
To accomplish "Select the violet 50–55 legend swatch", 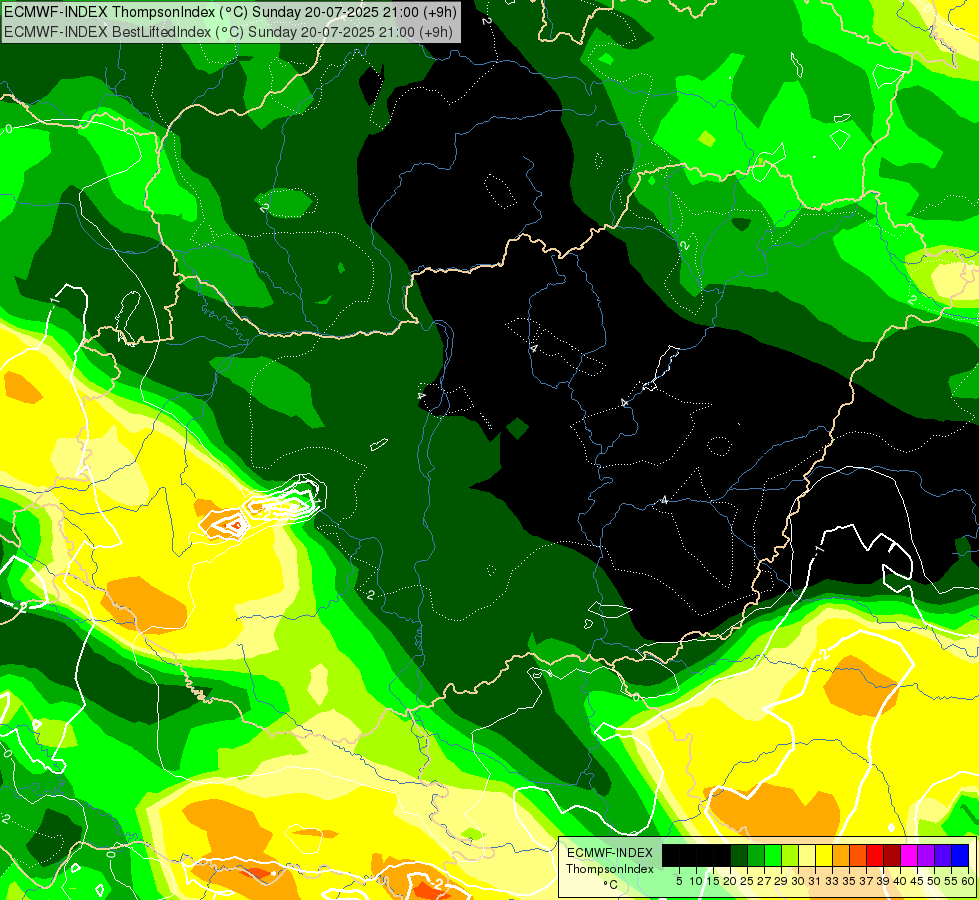I will pyautogui.click(x=943, y=855).
